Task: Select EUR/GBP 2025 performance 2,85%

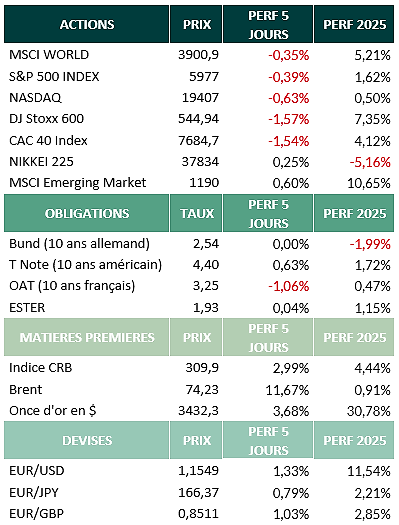Action: pyautogui.click(x=372, y=514)
